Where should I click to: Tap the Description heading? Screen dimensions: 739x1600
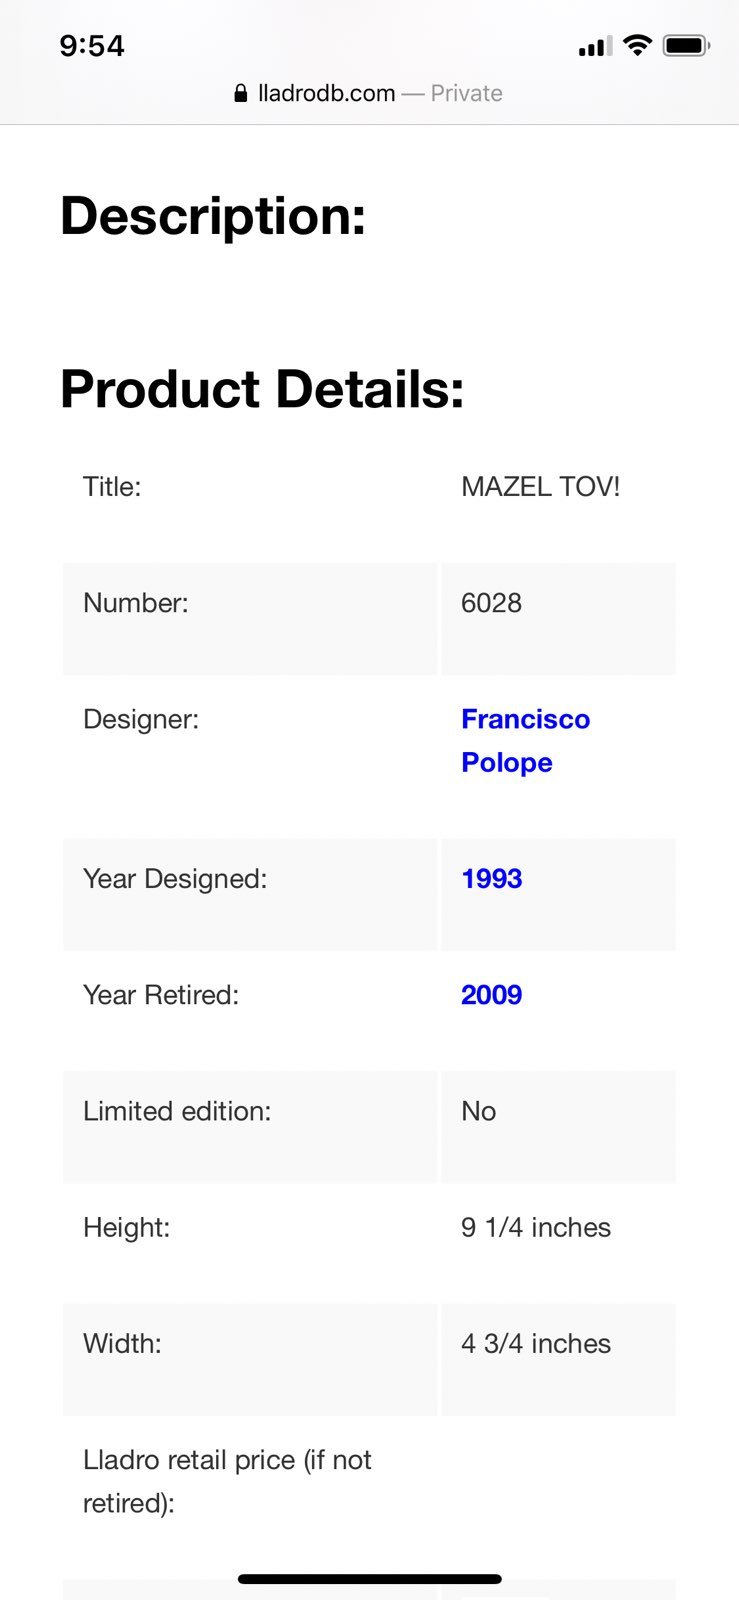[x=213, y=216]
